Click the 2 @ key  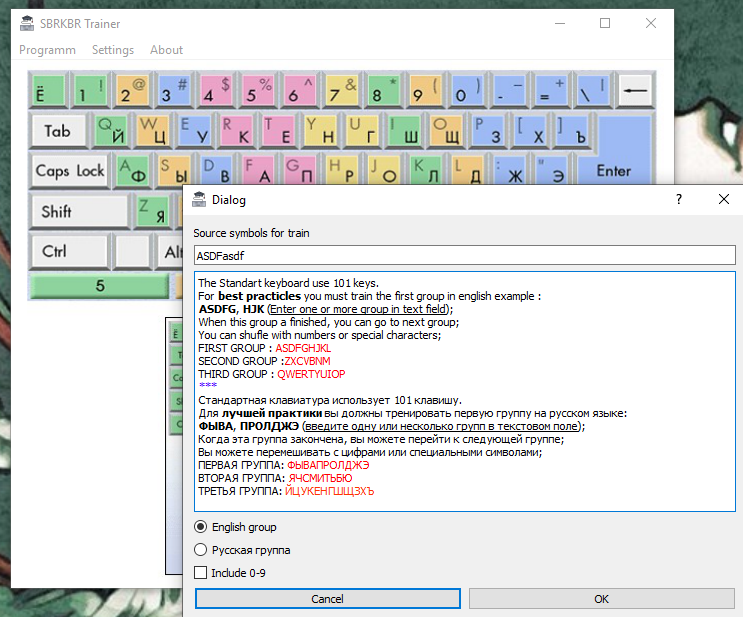[x=132, y=90]
